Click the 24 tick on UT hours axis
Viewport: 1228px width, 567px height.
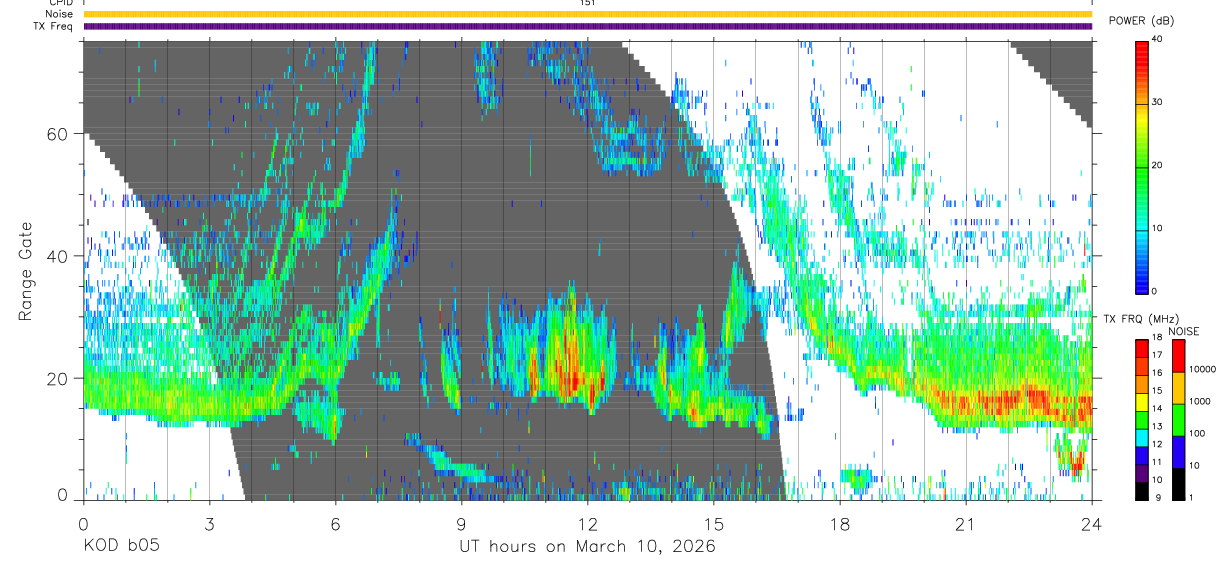pos(1092,525)
